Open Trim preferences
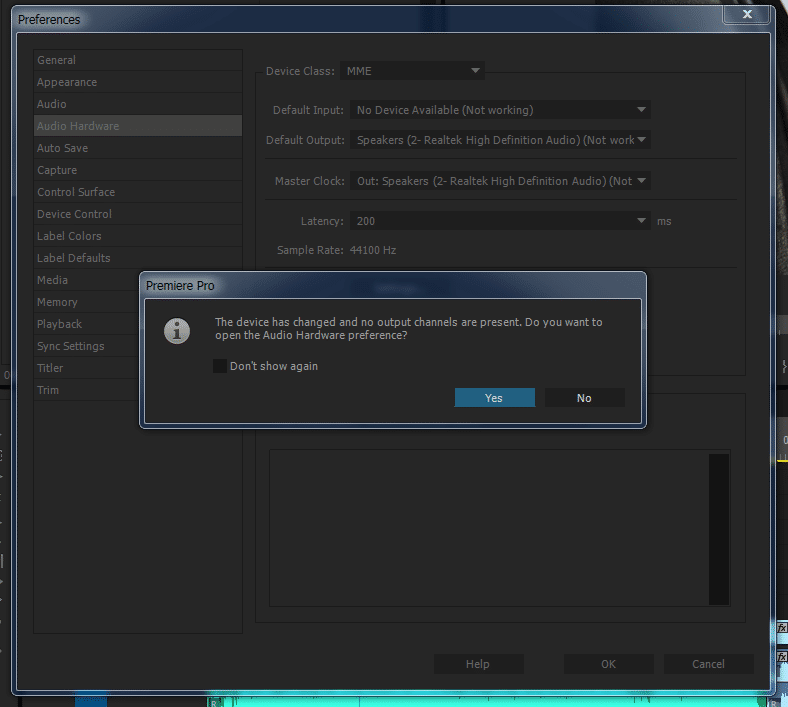Screen dimensions: 788x707 [x=86, y=390]
